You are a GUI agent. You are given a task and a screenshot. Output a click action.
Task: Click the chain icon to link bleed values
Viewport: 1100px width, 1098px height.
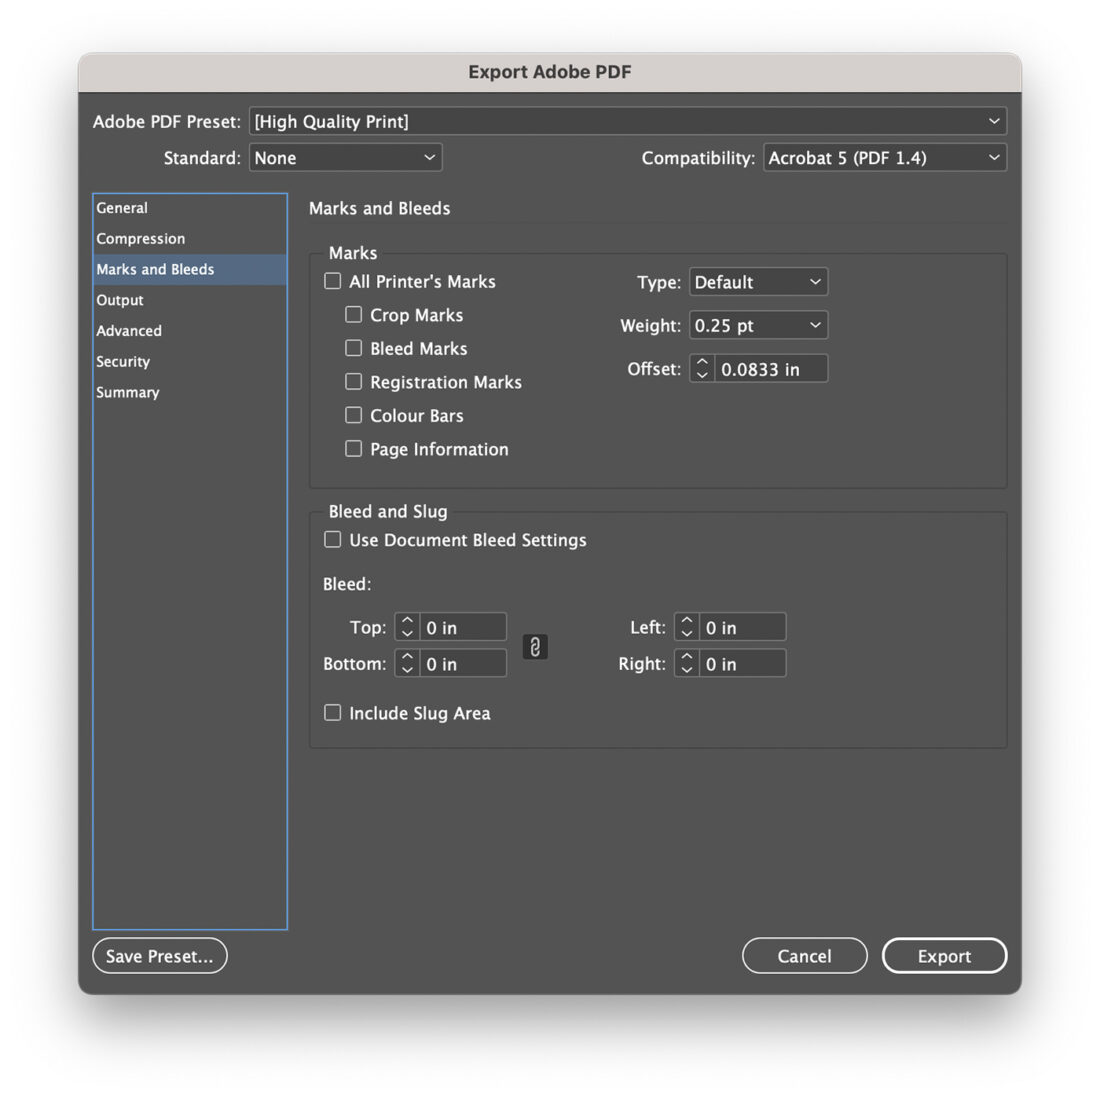pos(535,647)
